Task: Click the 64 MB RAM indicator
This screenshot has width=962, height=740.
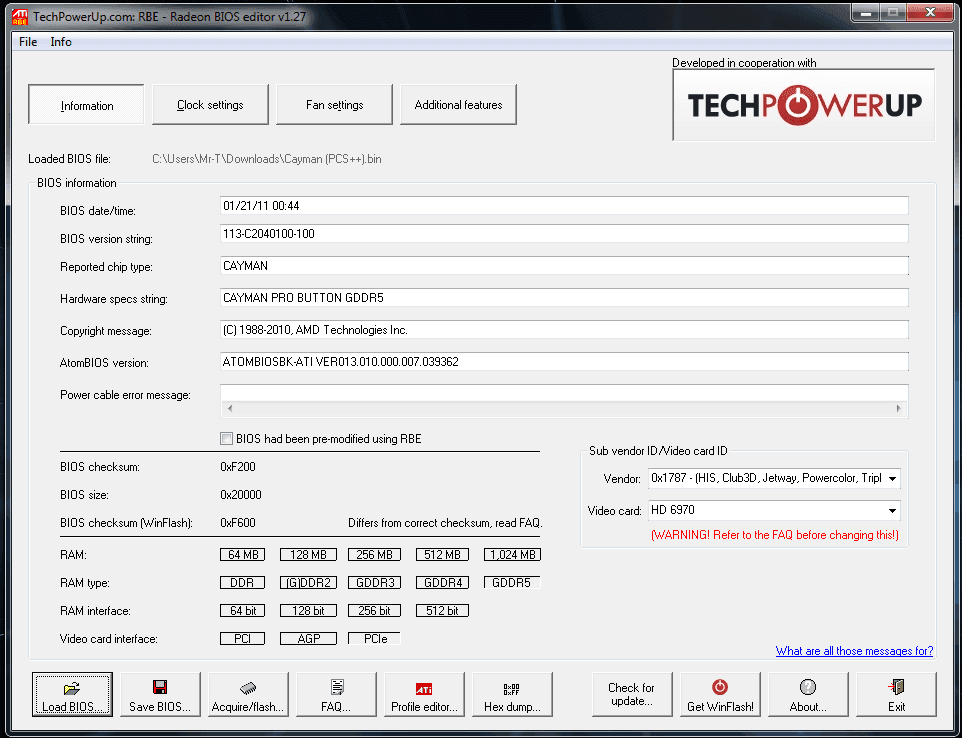Action: tap(242, 555)
